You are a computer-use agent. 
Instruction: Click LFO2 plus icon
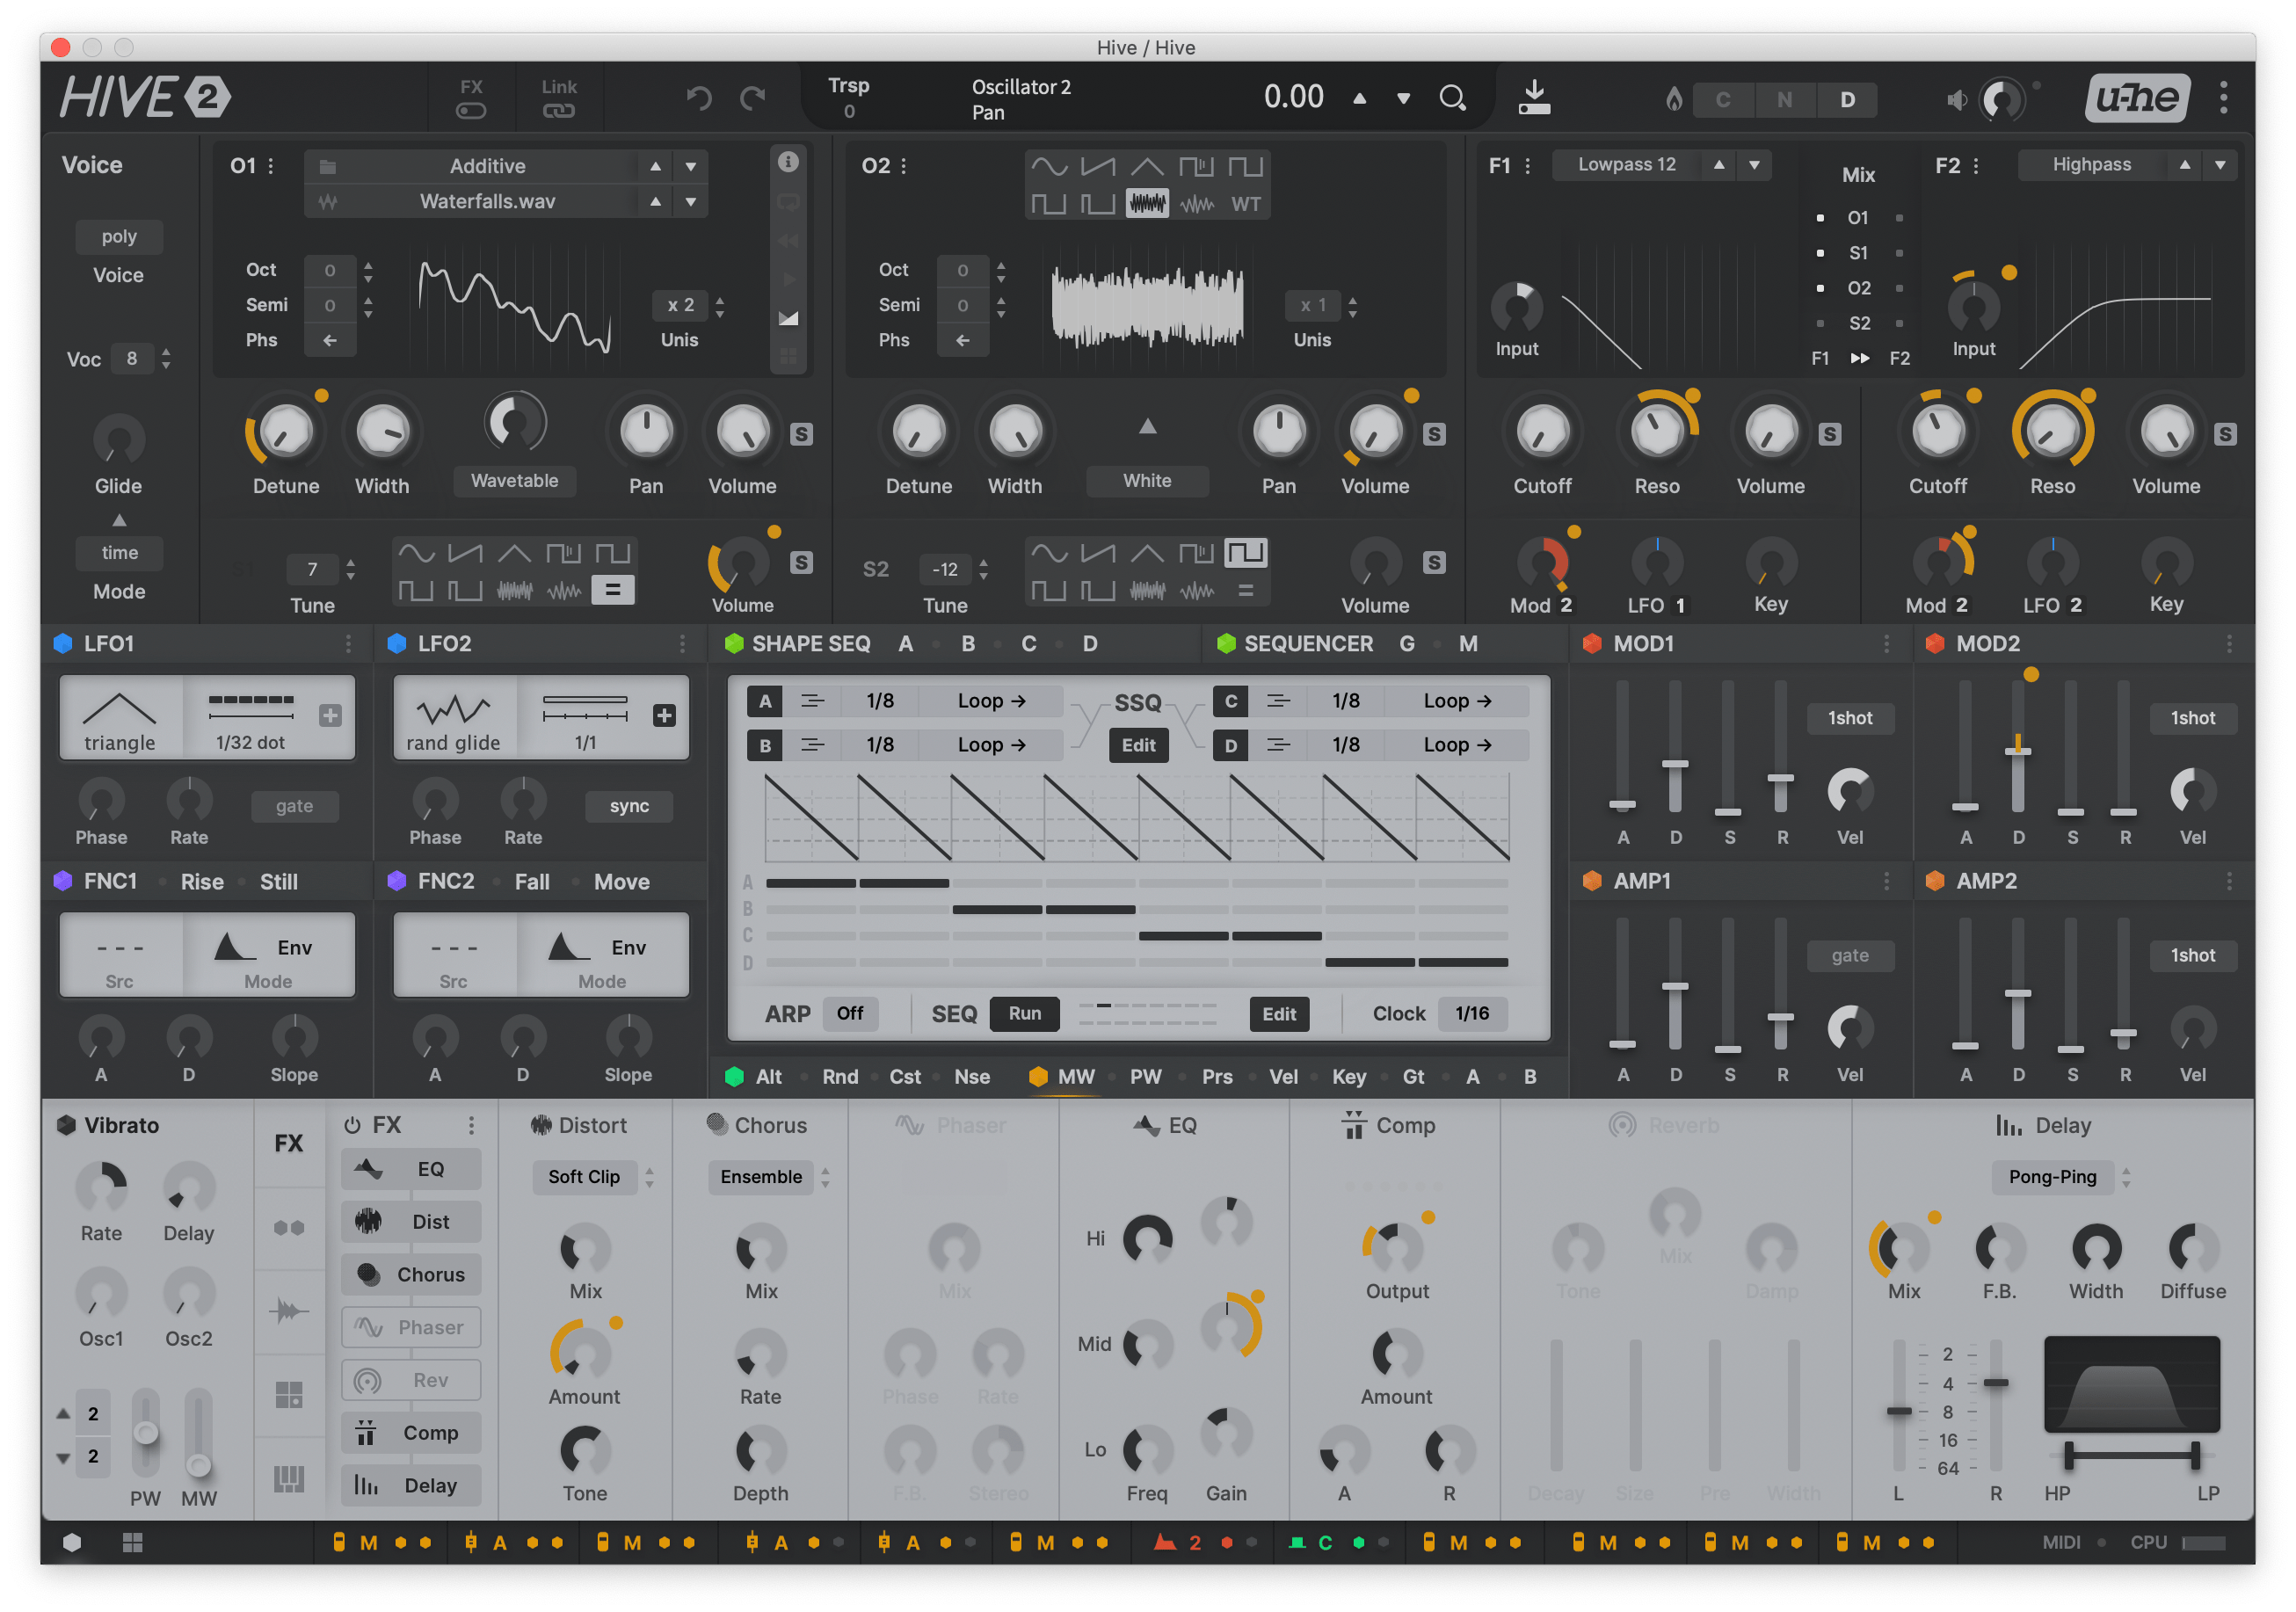pyautogui.click(x=664, y=715)
